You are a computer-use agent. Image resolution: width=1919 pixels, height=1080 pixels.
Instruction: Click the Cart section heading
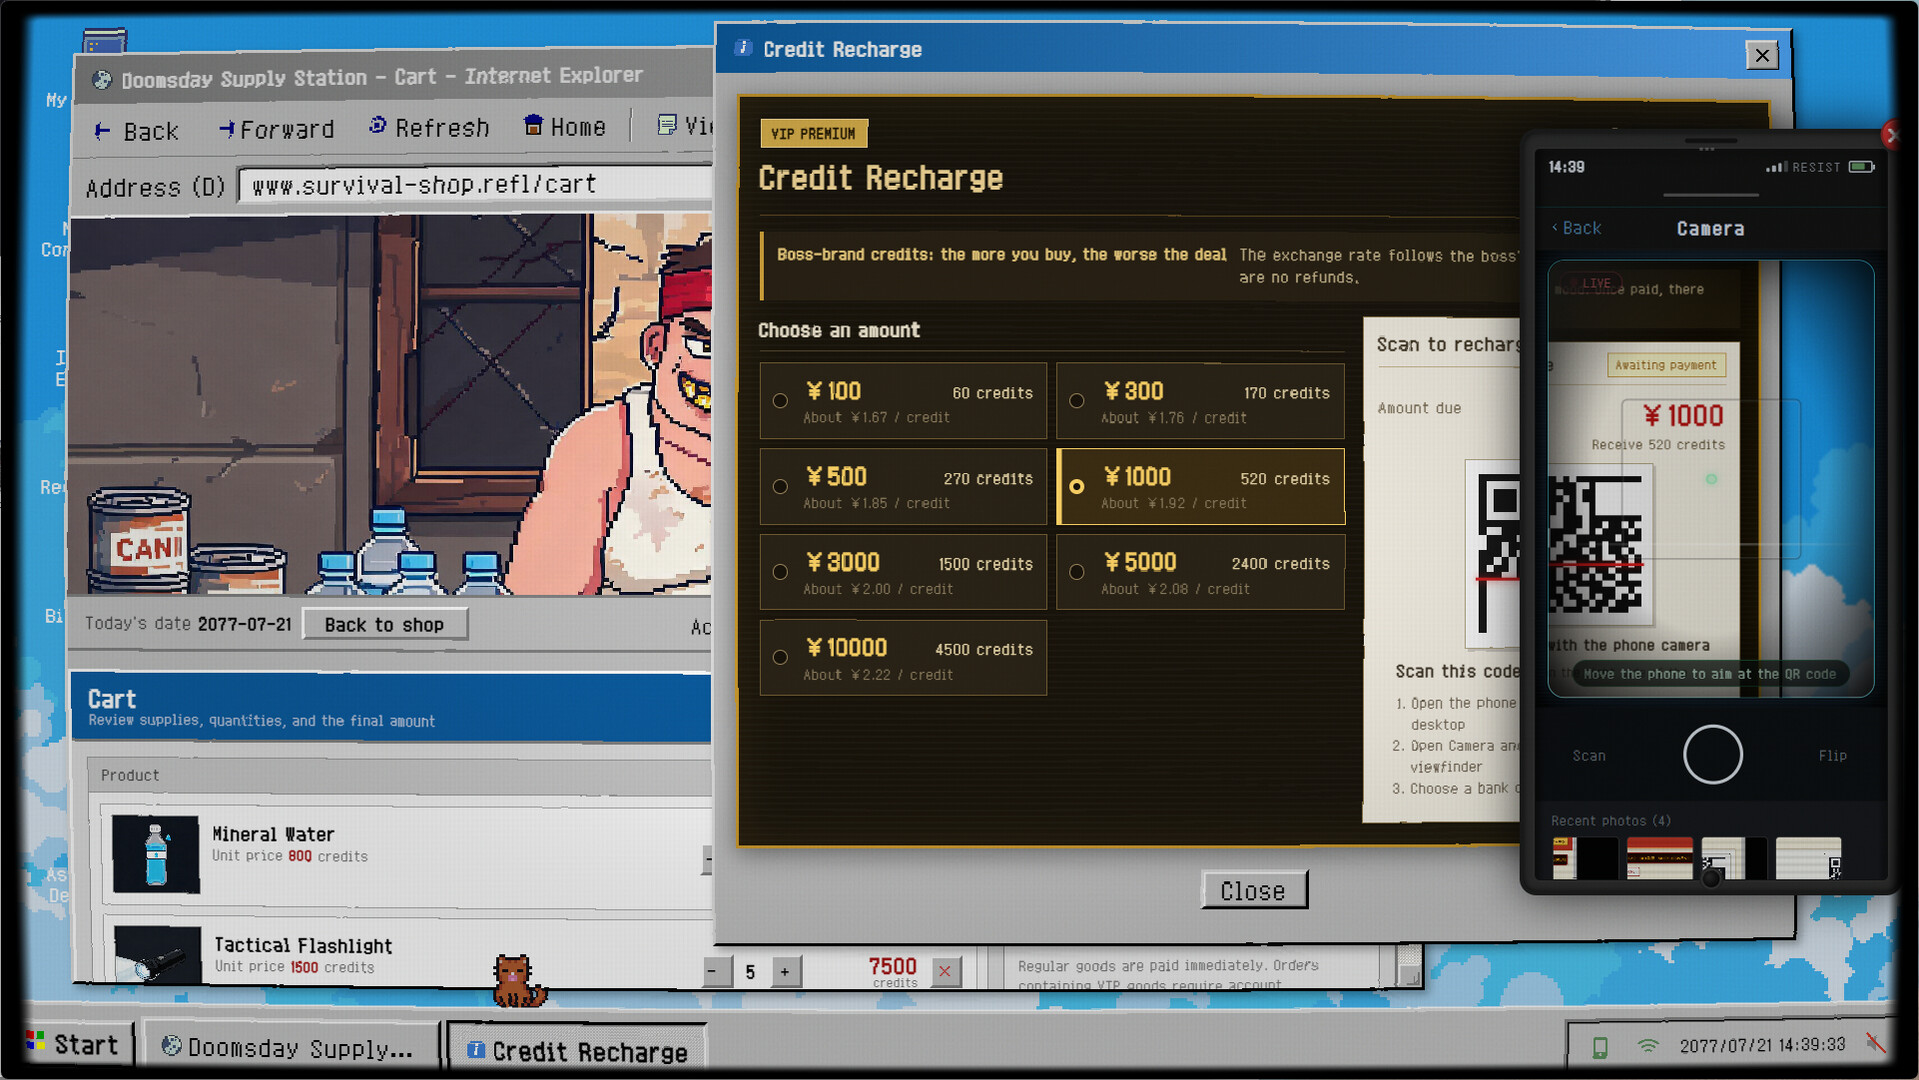click(x=112, y=699)
